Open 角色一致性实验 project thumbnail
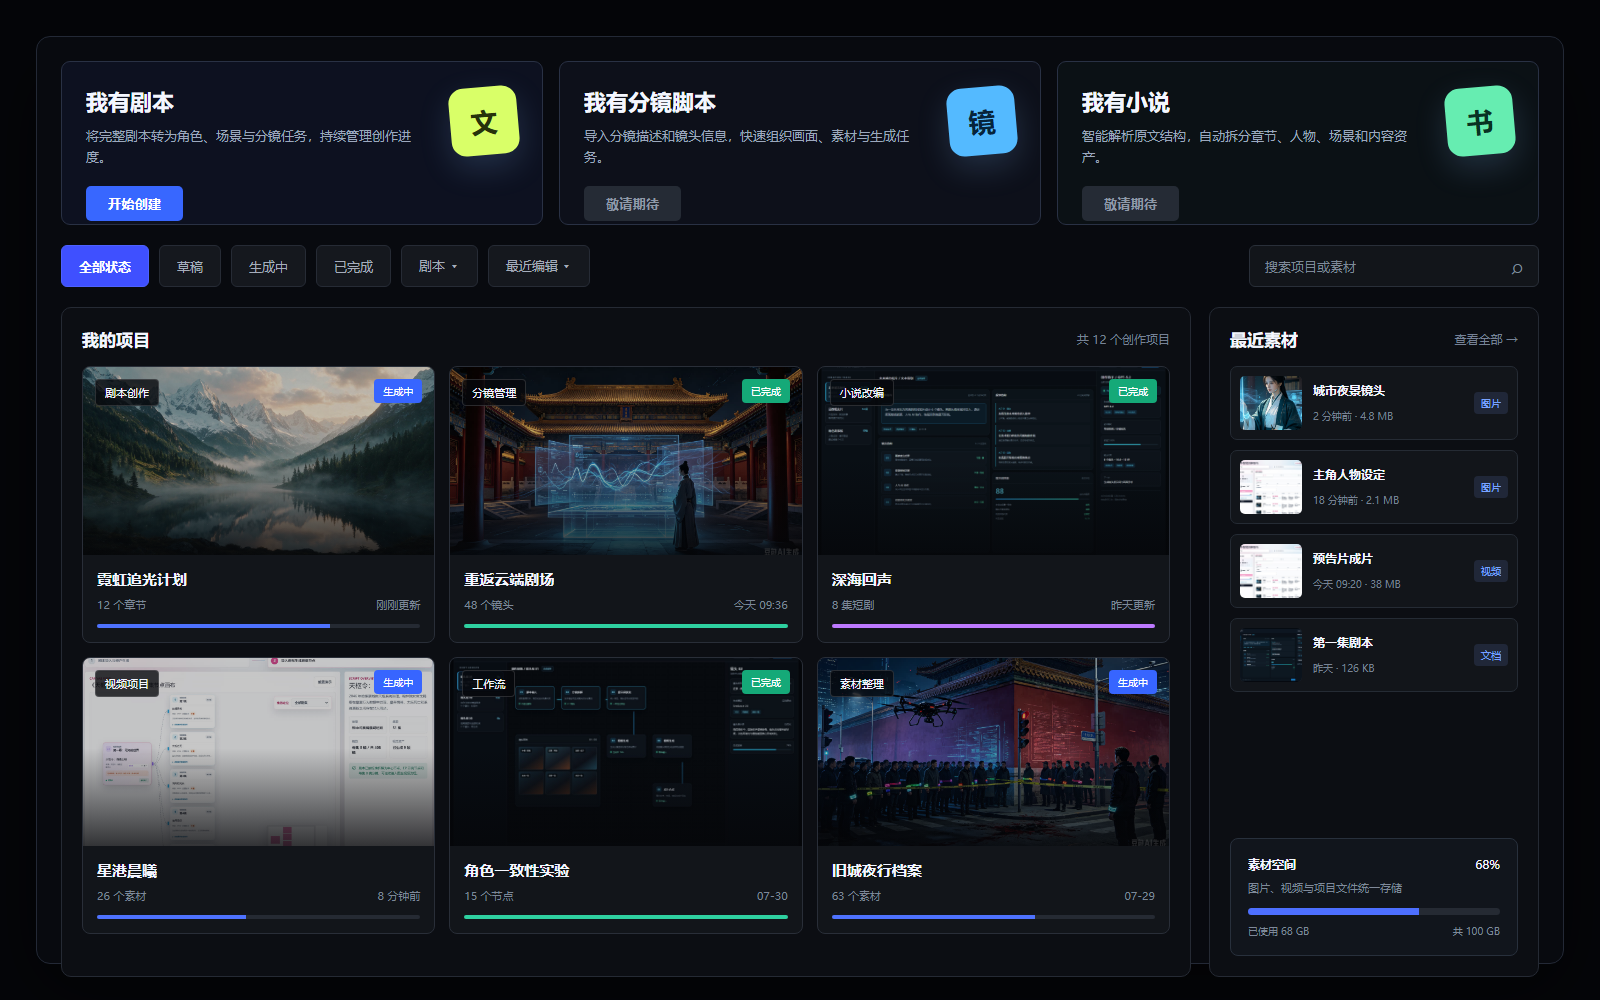 pos(626,752)
